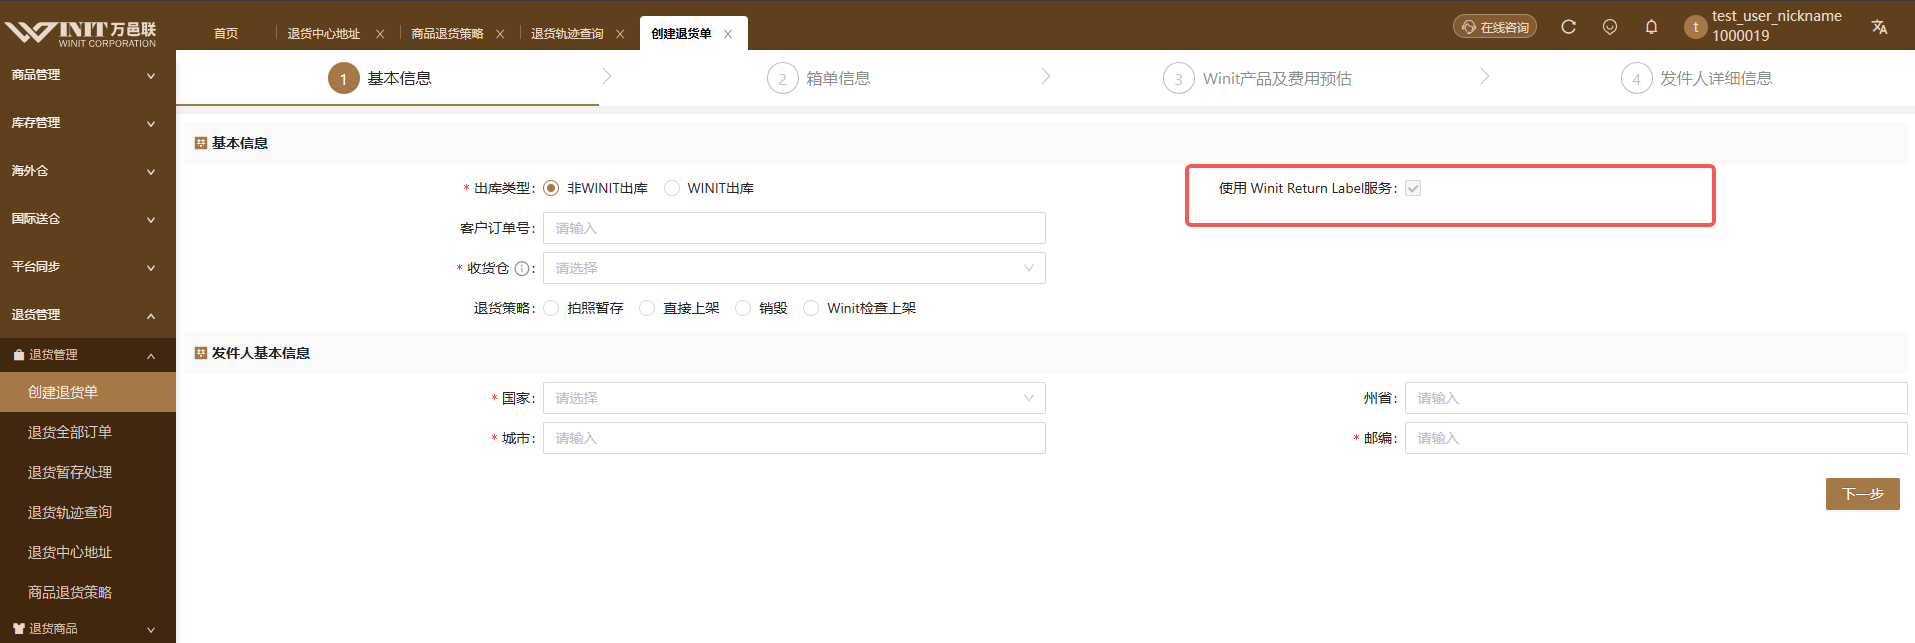The width and height of the screenshot is (1915, 643).
Task: Select the 销毁 radio button
Action: [743, 308]
